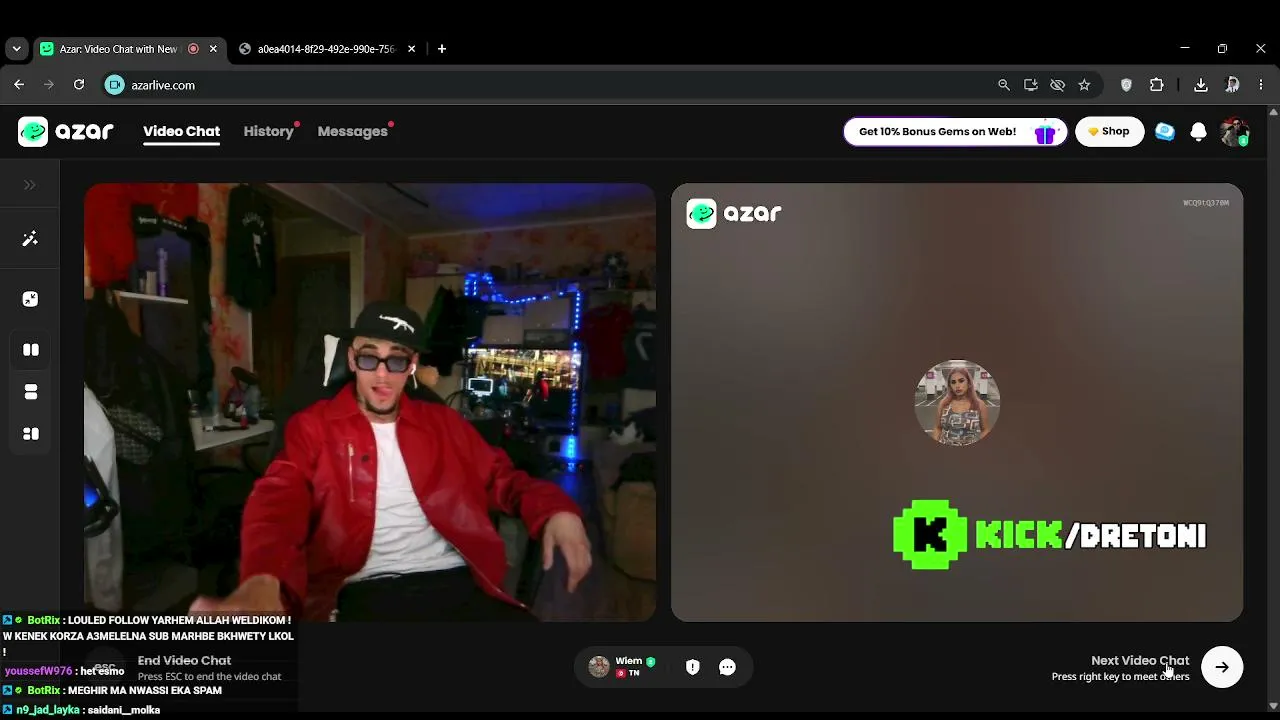The image size is (1280, 720).
Task: Click End Video Chat
Action: click(184, 660)
